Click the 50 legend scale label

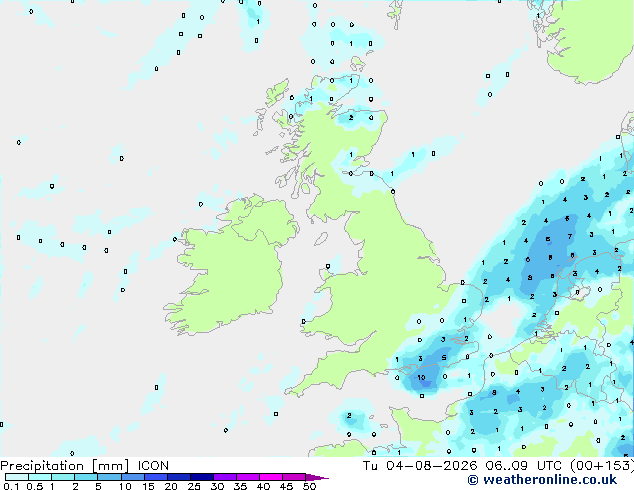pos(309,486)
